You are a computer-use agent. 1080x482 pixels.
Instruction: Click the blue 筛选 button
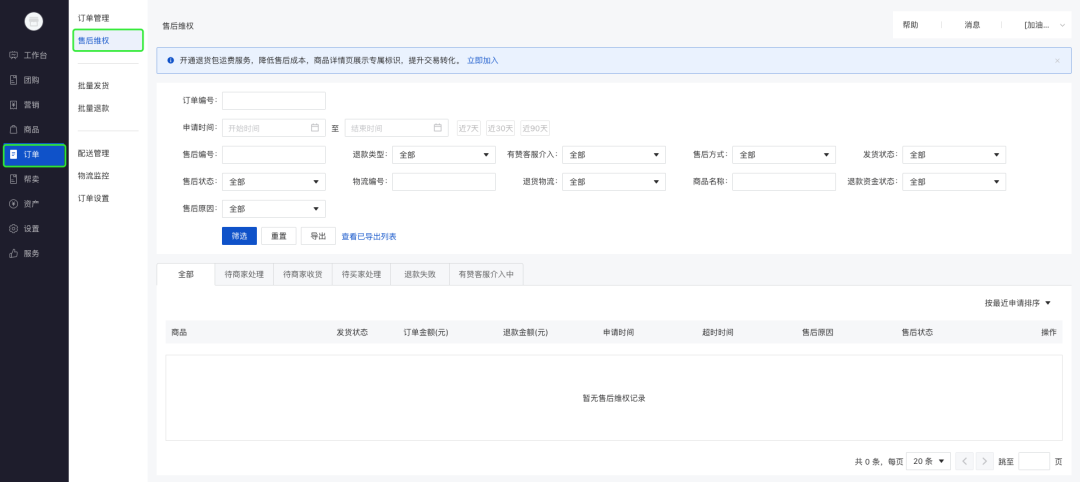[239, 236]
